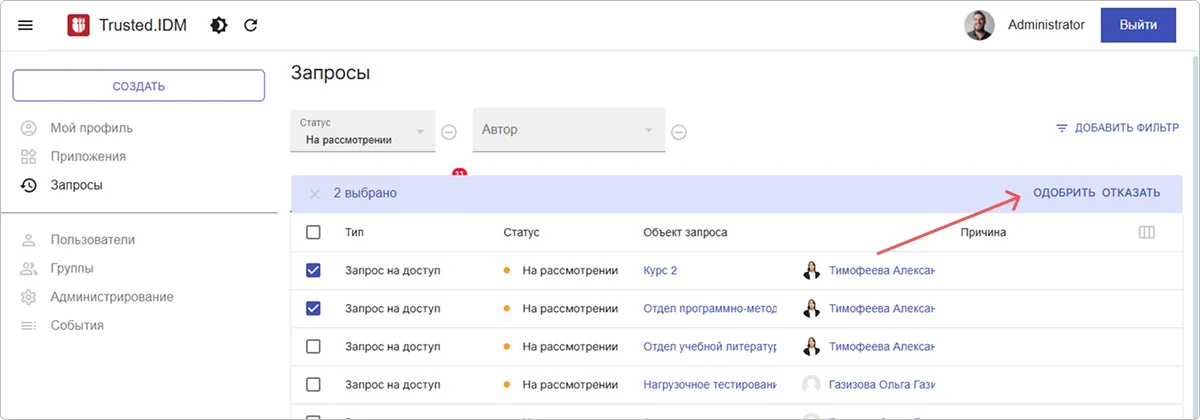Viewport: 1200px width, 420px height.
Task: Open the Нагрузочное тестирование request link
Action: [710, 384]
